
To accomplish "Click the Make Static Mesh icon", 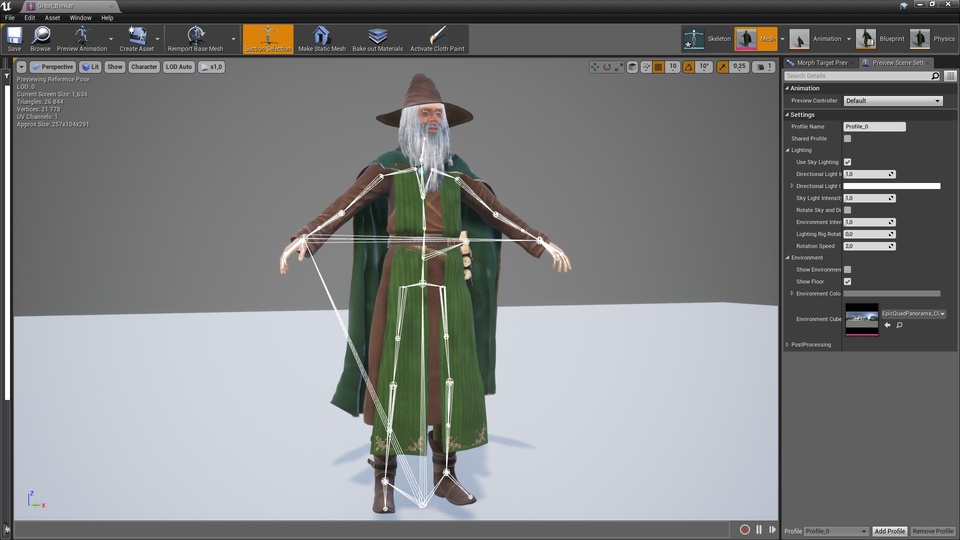I will point(321,38).
